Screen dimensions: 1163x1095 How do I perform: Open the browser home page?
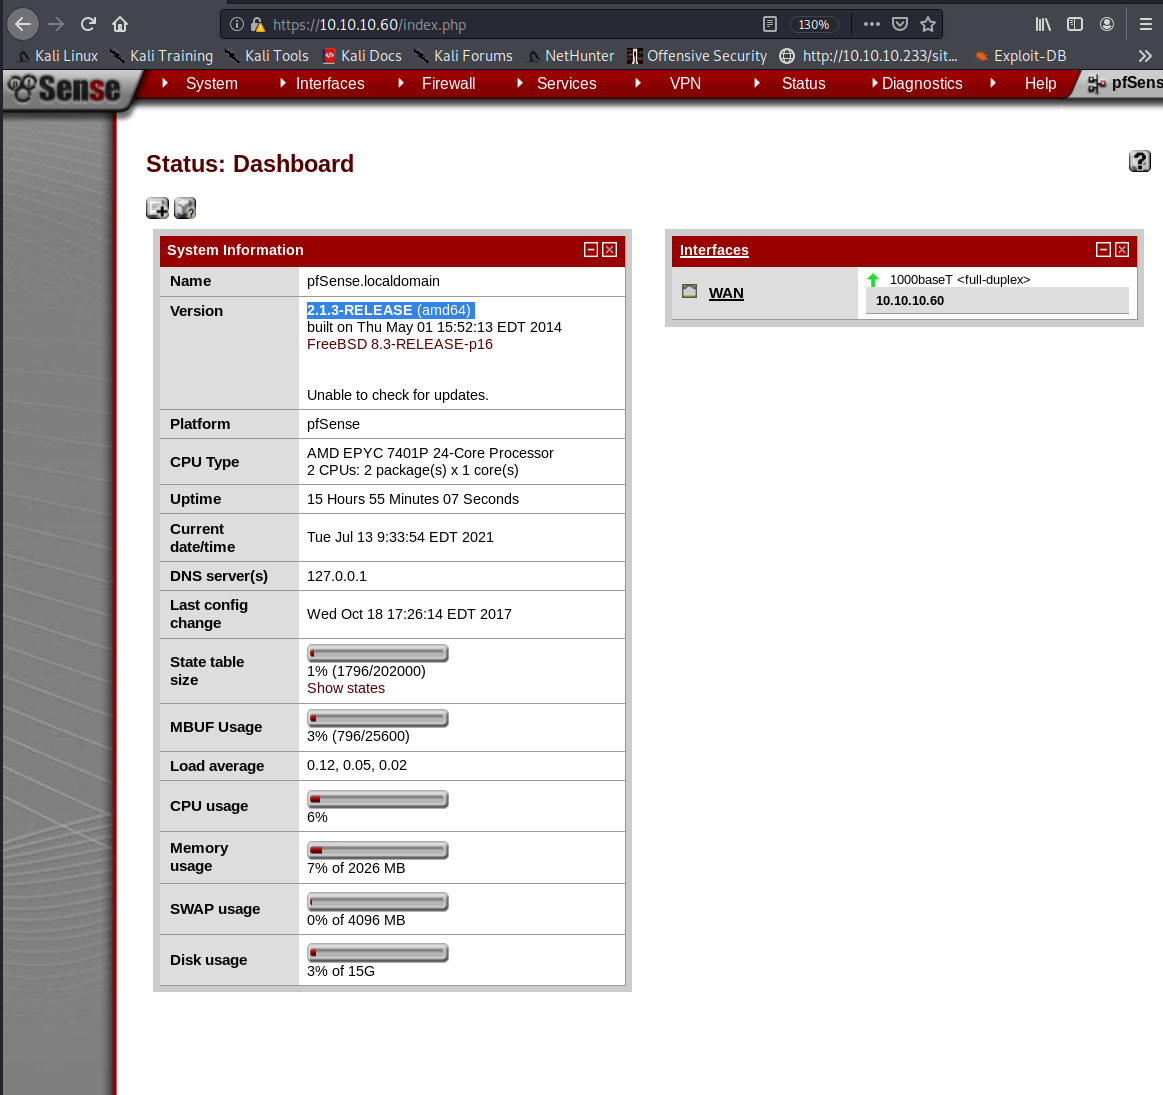click(120, 24)
